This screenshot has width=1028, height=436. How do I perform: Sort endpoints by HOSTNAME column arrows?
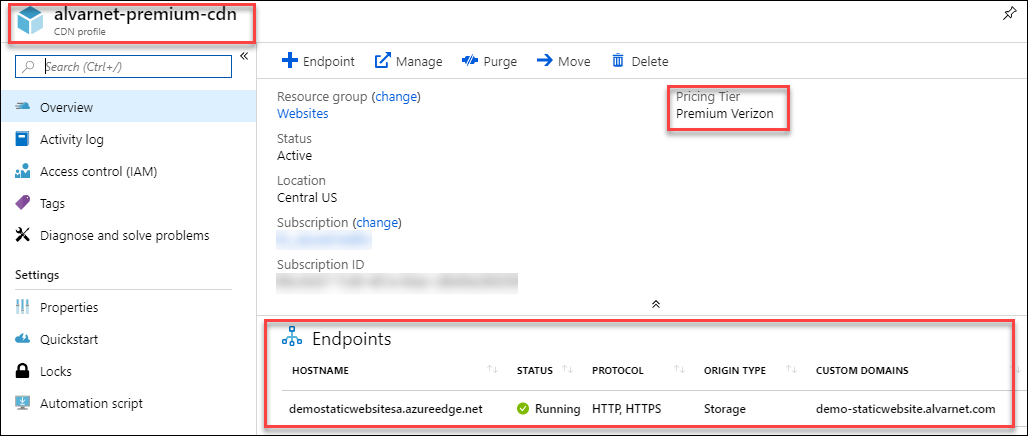pos(492,370)
